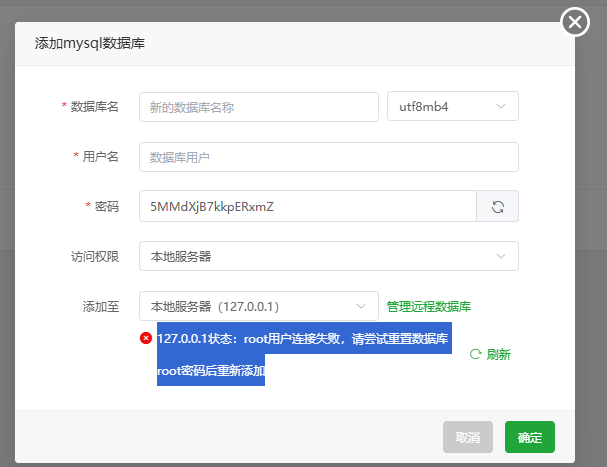Focus the 用户名 database user field
607x467 pixels.
(329, 157)
